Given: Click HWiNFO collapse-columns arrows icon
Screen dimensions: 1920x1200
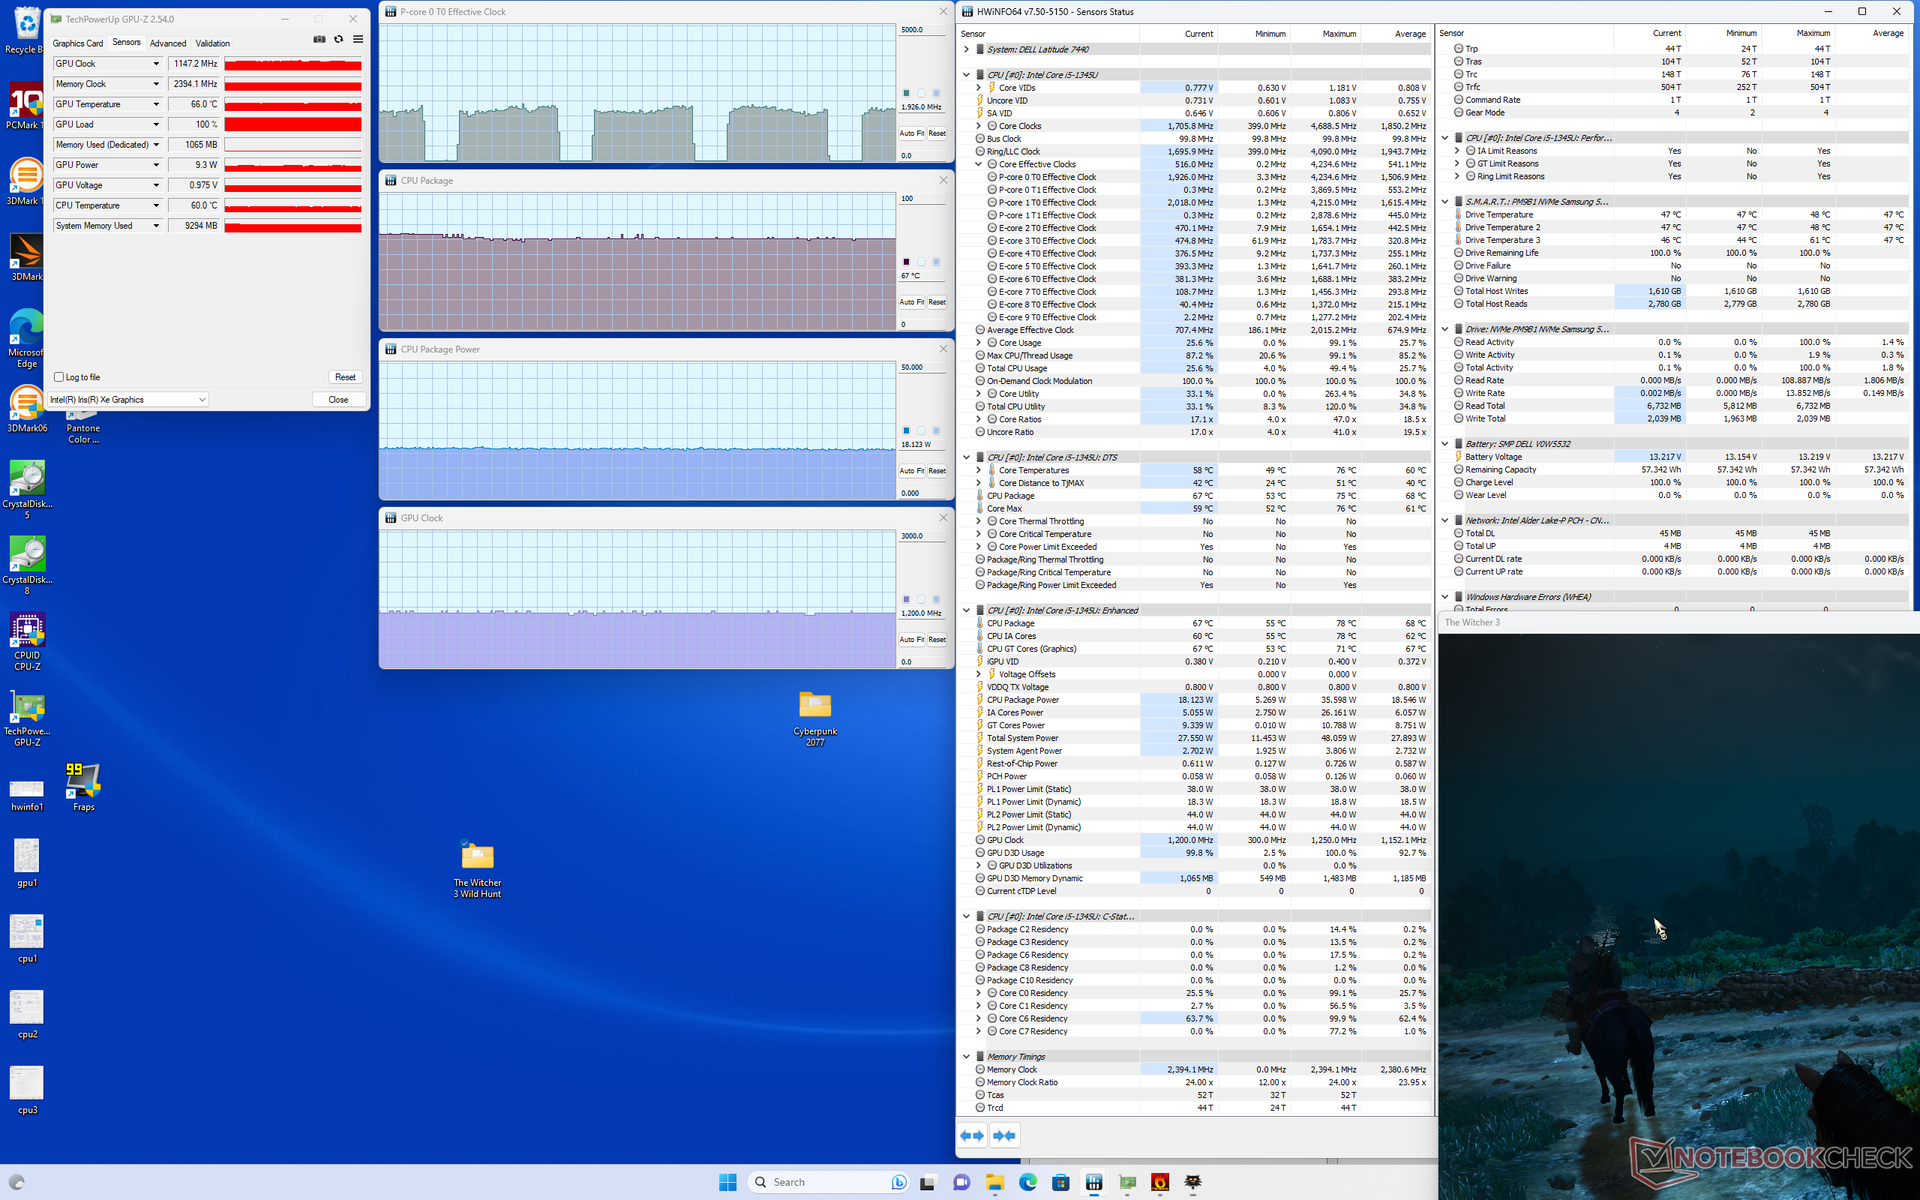Looking at the screenshot, I should [1004, 1135].
